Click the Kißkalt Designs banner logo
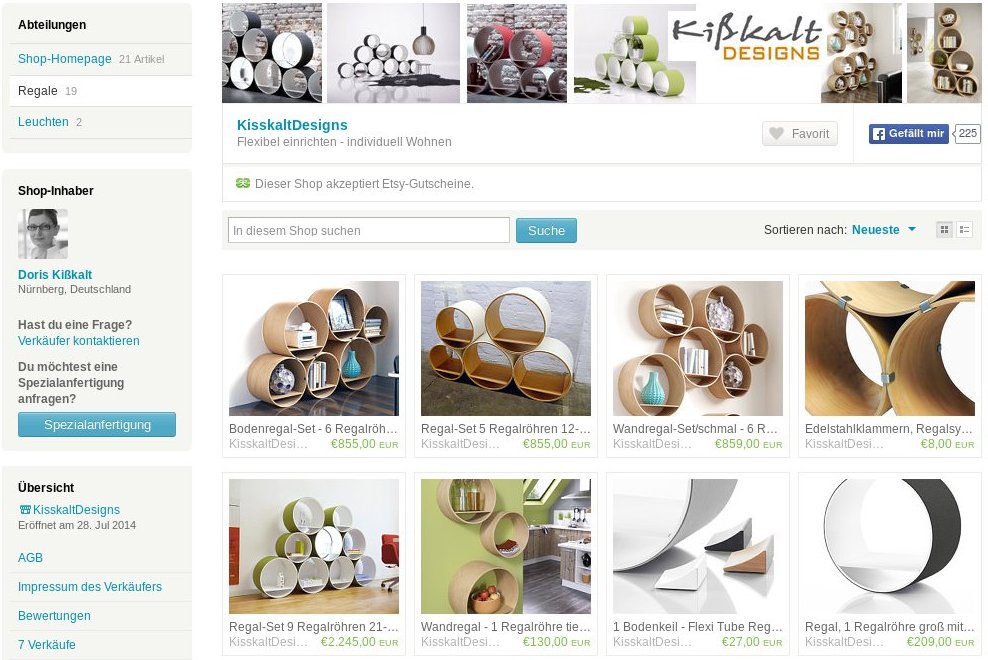The width and height of the screenshot is (988, 660). 747,38
